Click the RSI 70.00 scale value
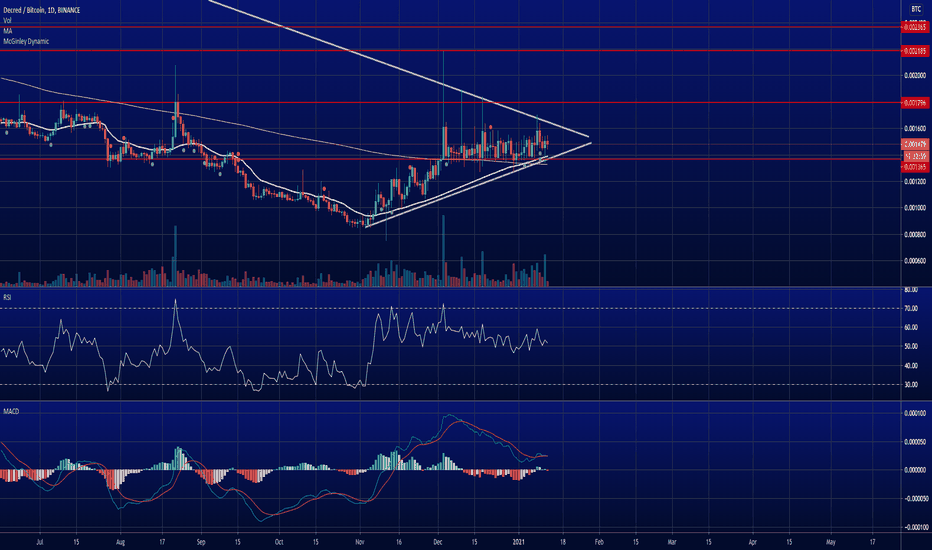Viewport: 932px width, 550px height. coord(911,308)
